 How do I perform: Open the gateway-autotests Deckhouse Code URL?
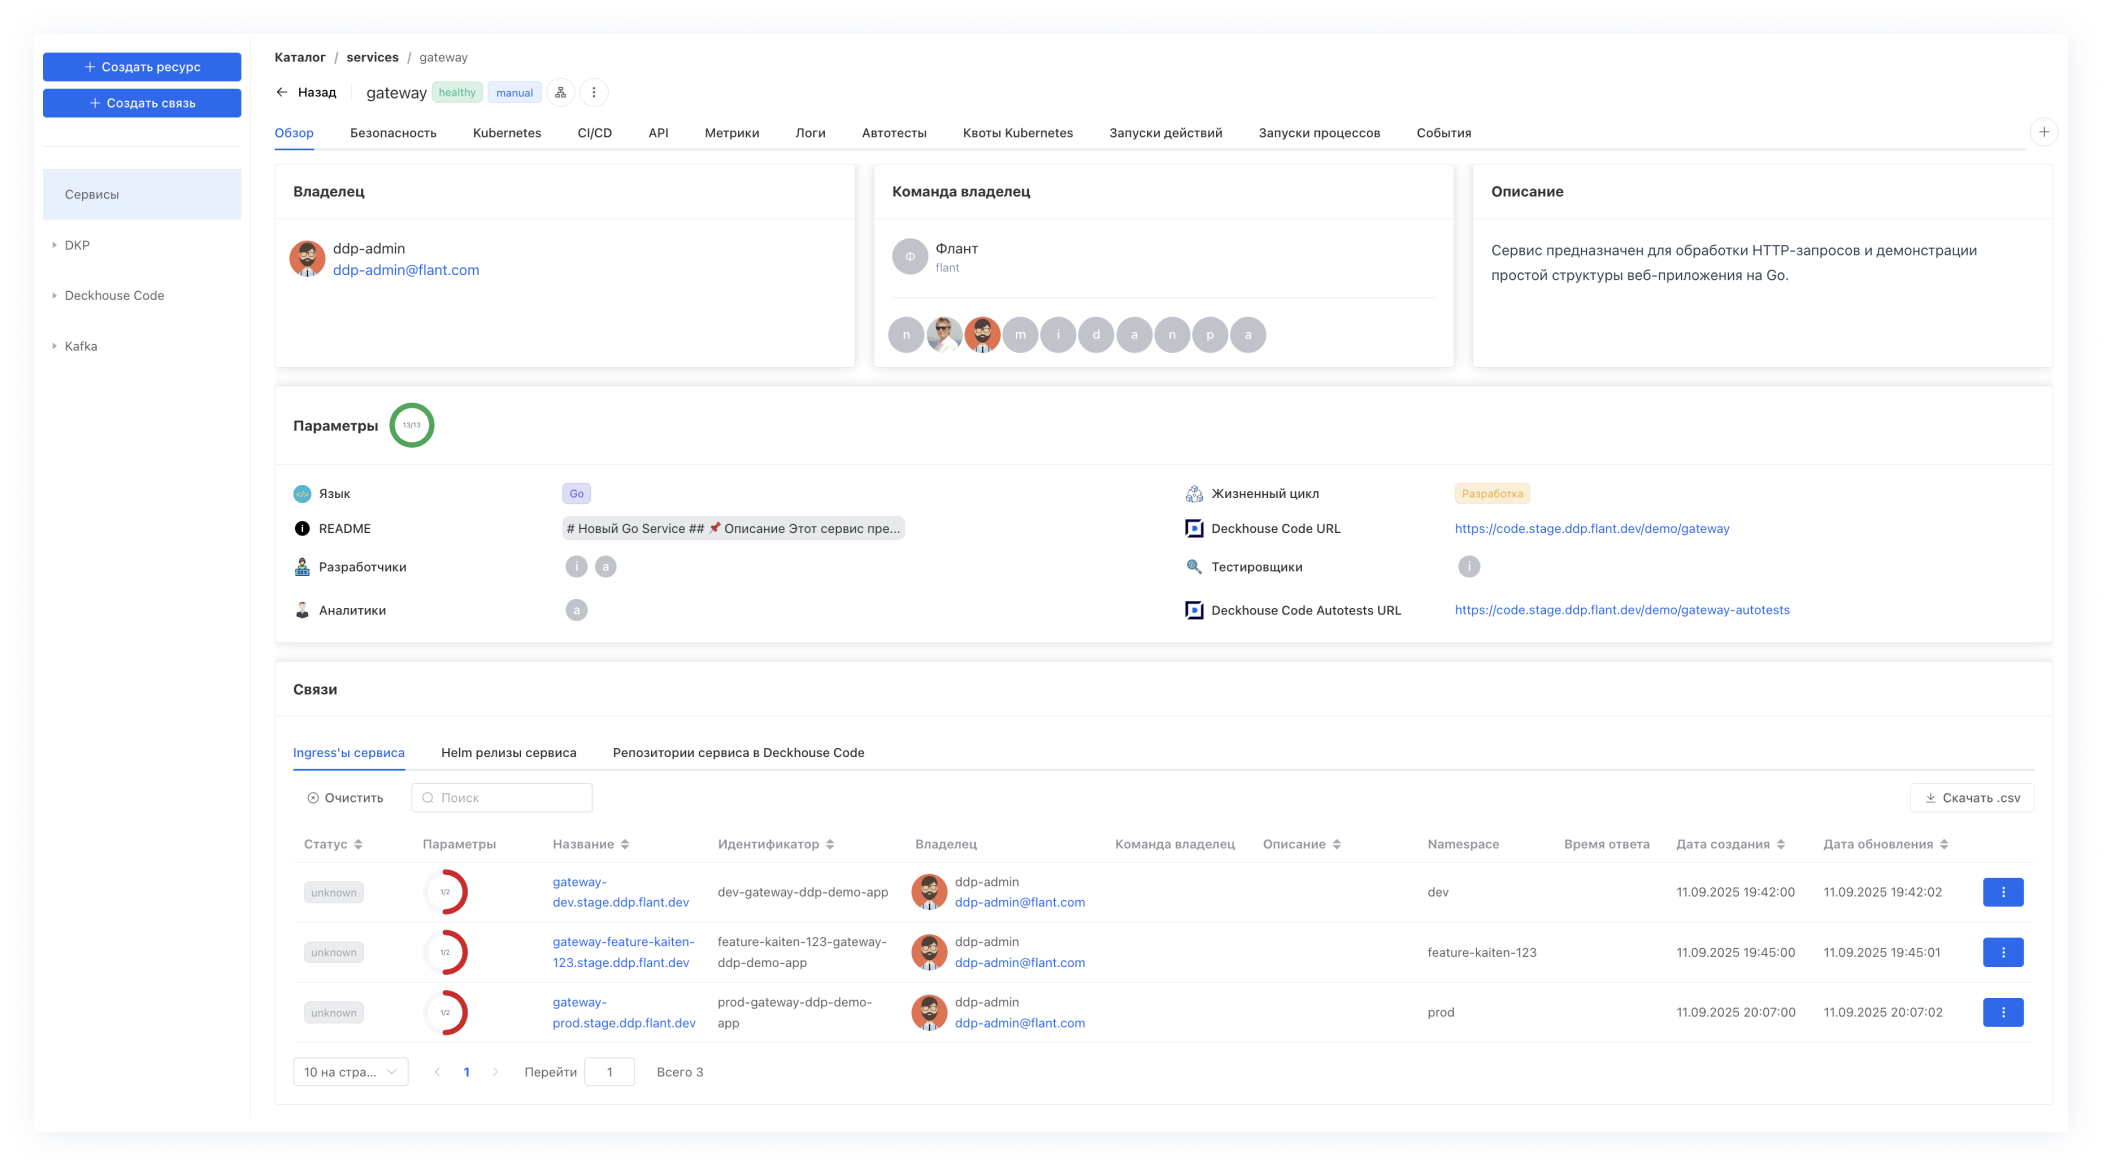tap(1621, 610)
